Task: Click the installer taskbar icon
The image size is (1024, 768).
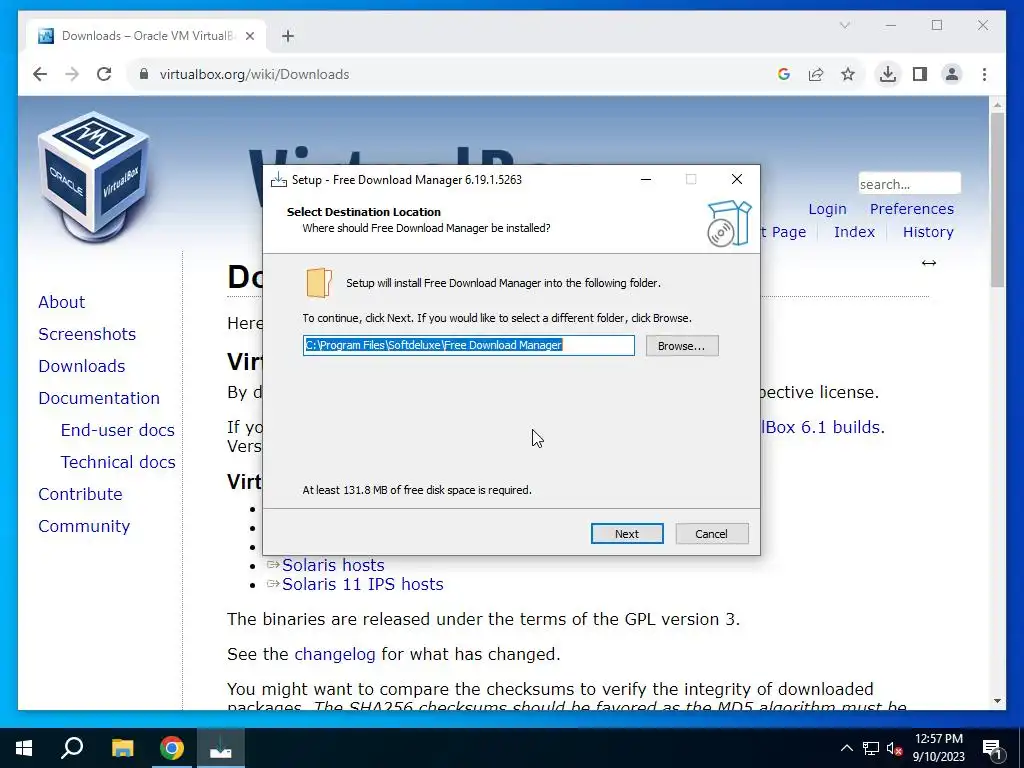Action: [220, 748]
